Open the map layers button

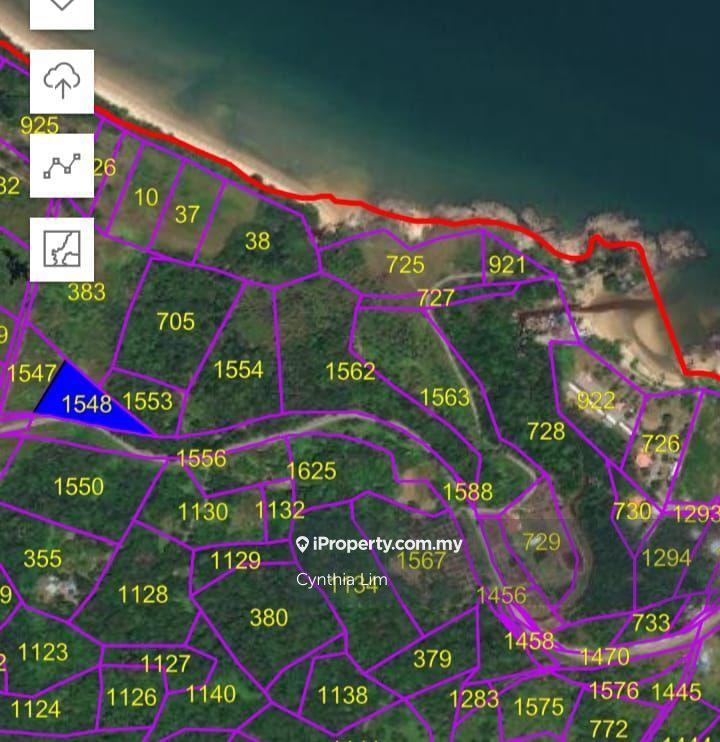point(62,8)
